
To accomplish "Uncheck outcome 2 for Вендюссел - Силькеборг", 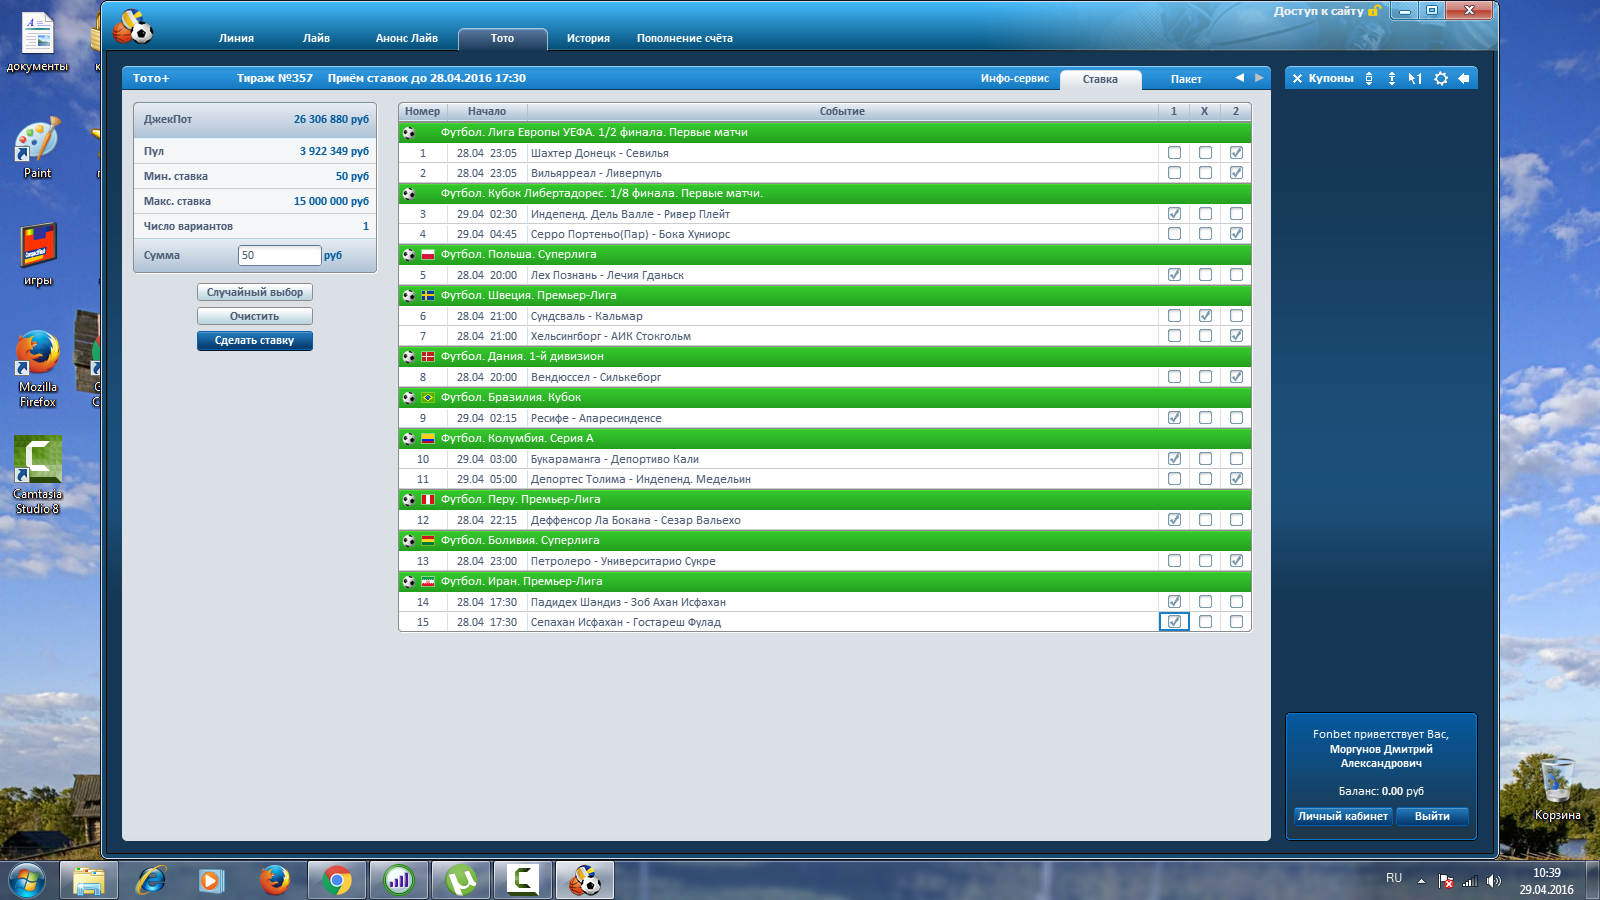I will [1236, 377].
